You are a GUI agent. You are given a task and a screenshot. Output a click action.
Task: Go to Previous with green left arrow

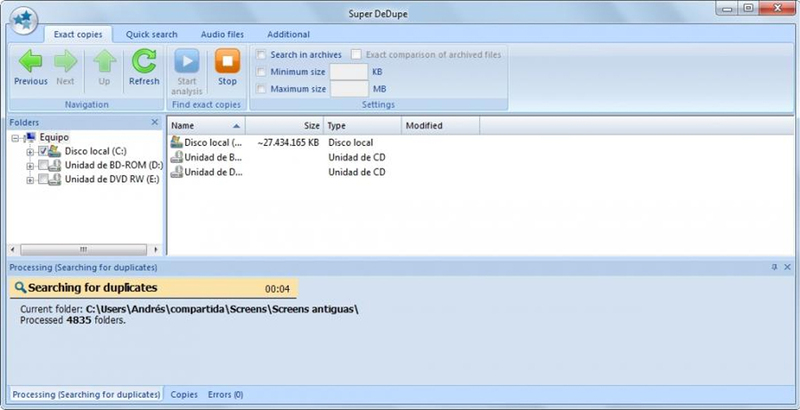click(31, 68)
